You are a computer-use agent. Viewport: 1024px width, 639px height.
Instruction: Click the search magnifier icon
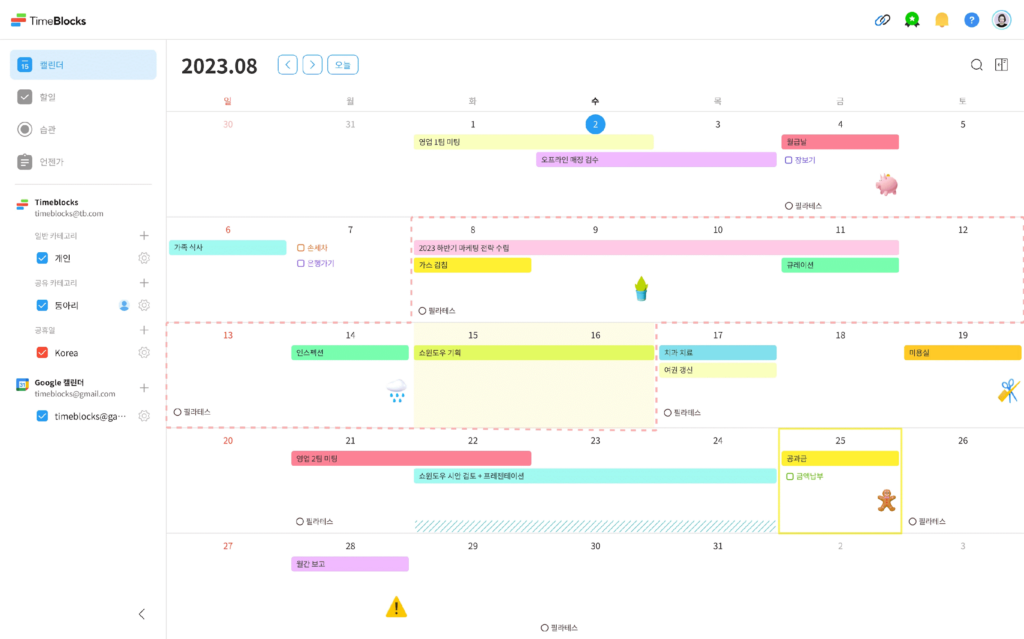[x=976, y=63]
